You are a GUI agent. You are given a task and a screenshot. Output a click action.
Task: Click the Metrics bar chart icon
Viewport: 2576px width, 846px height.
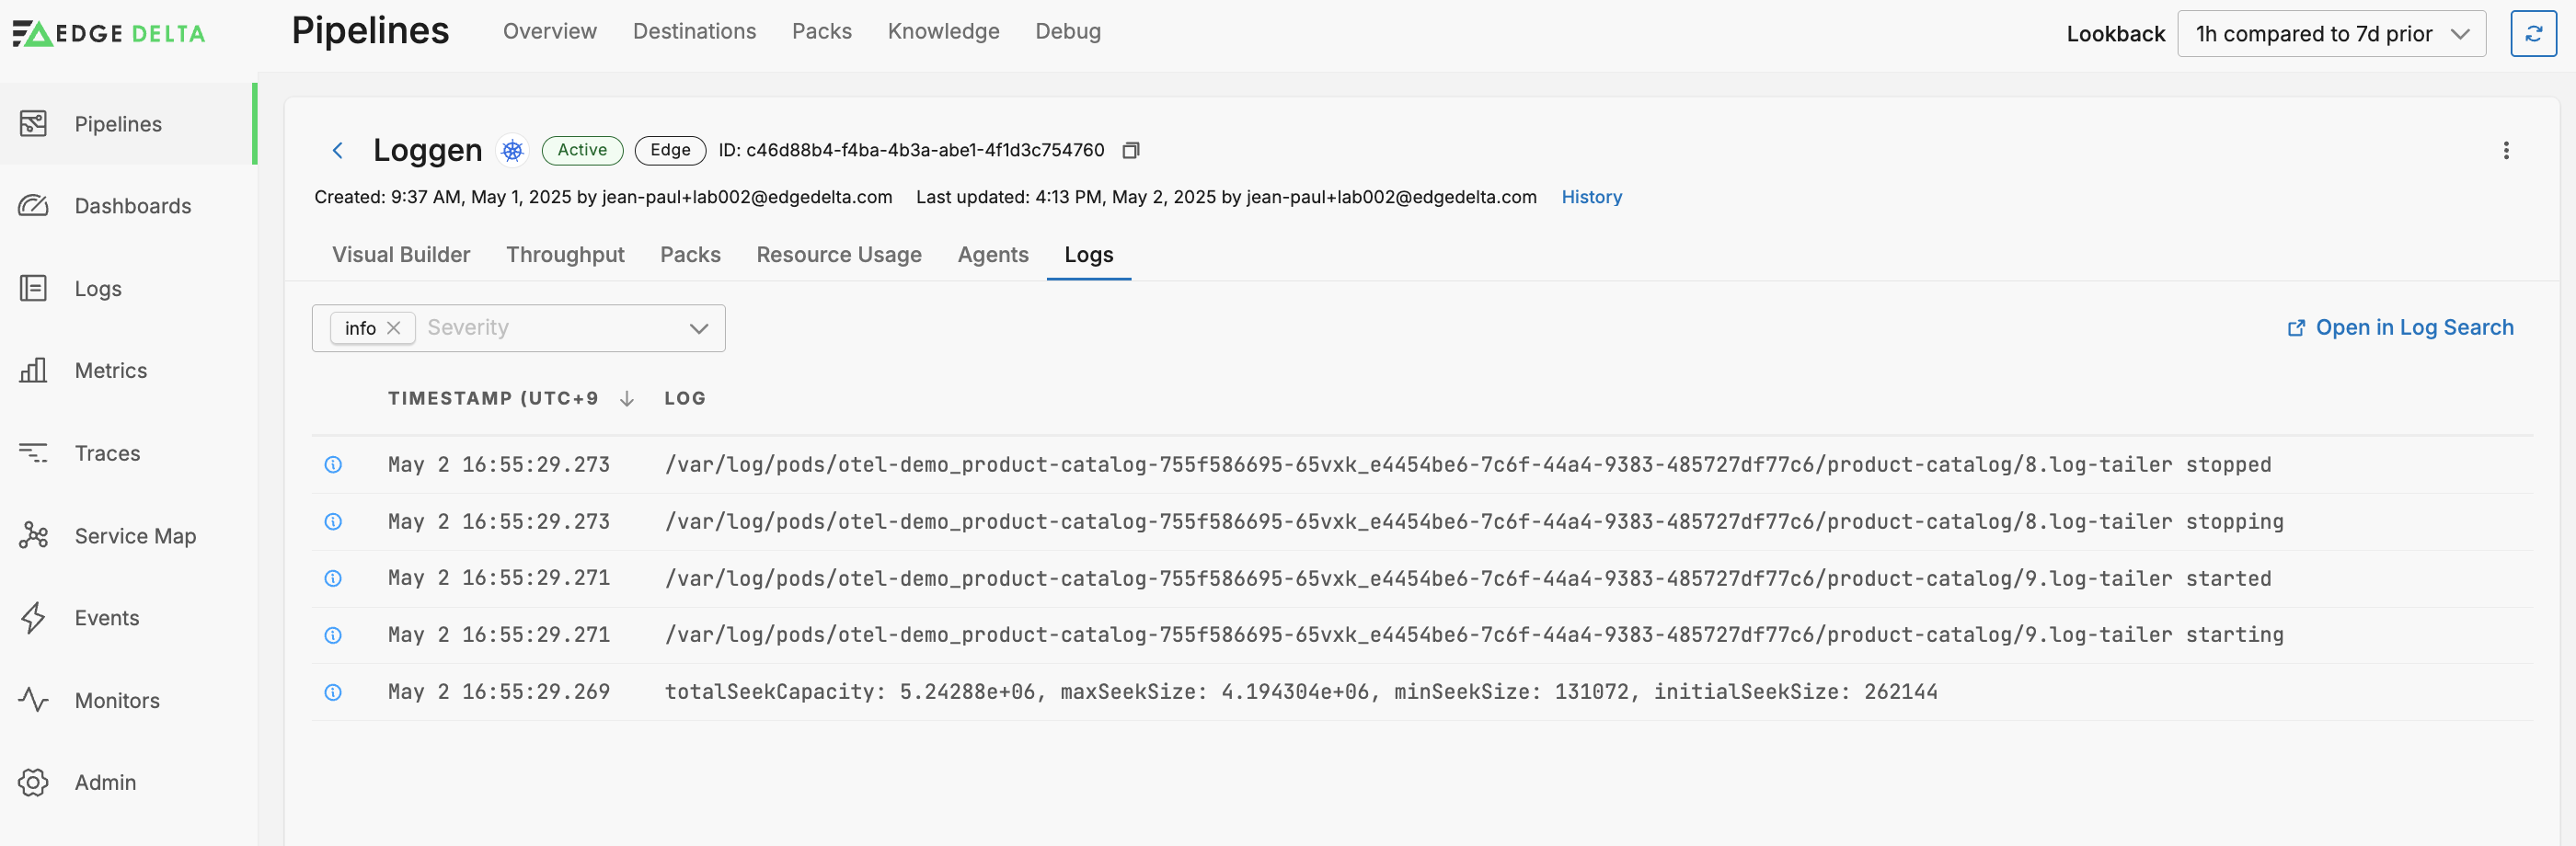(x=33, y=371)
